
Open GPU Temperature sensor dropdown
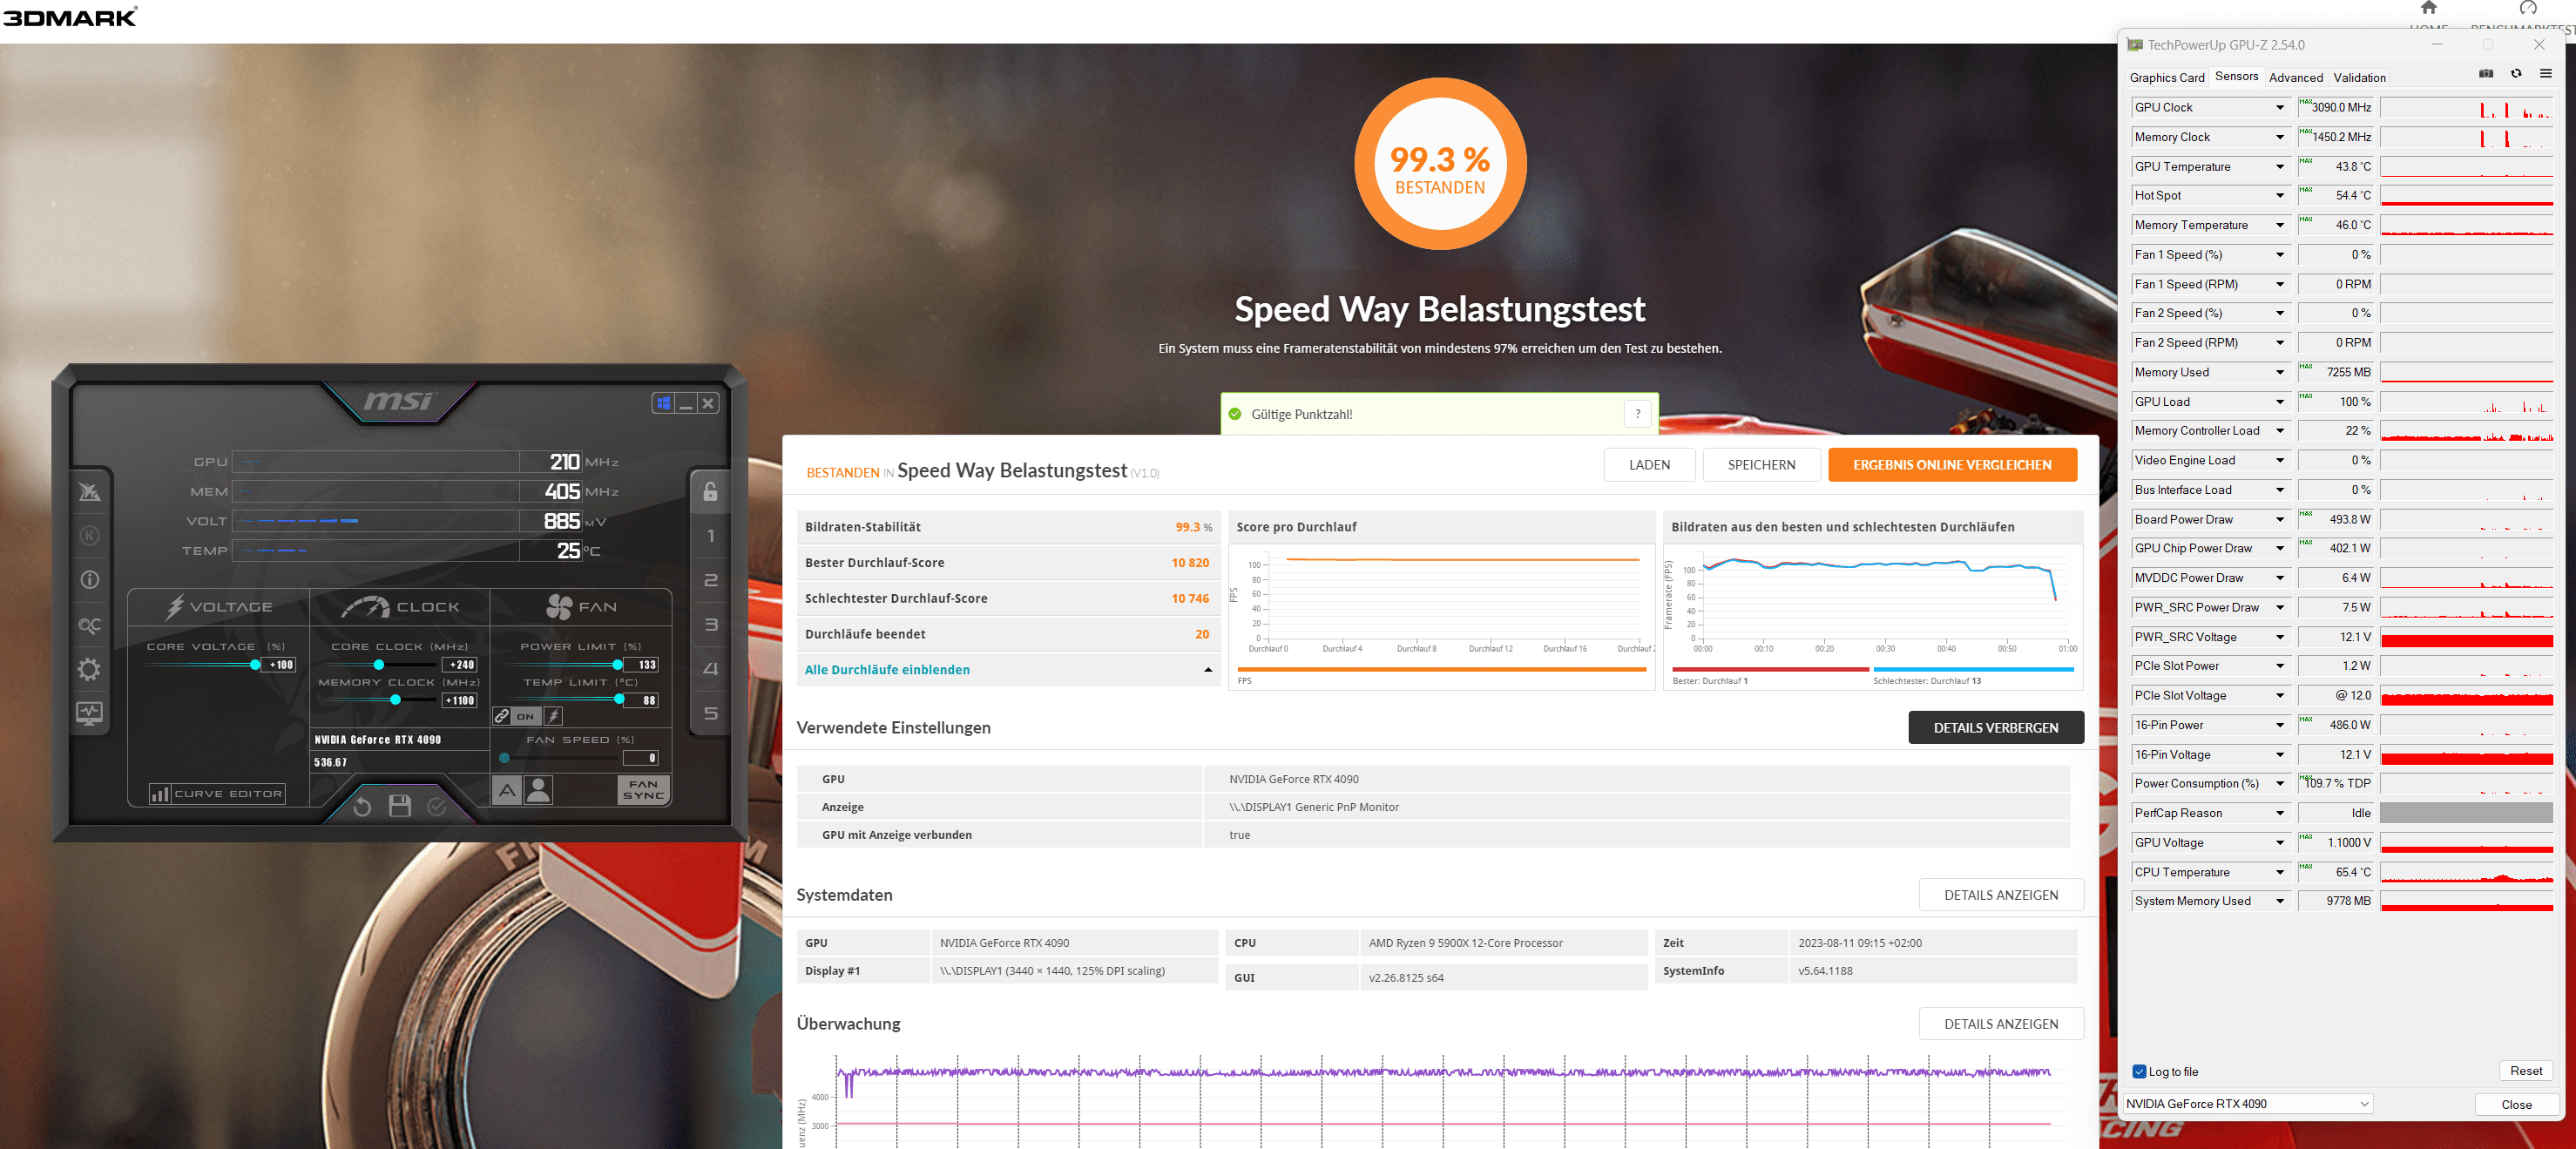[x=2280, y=167]
